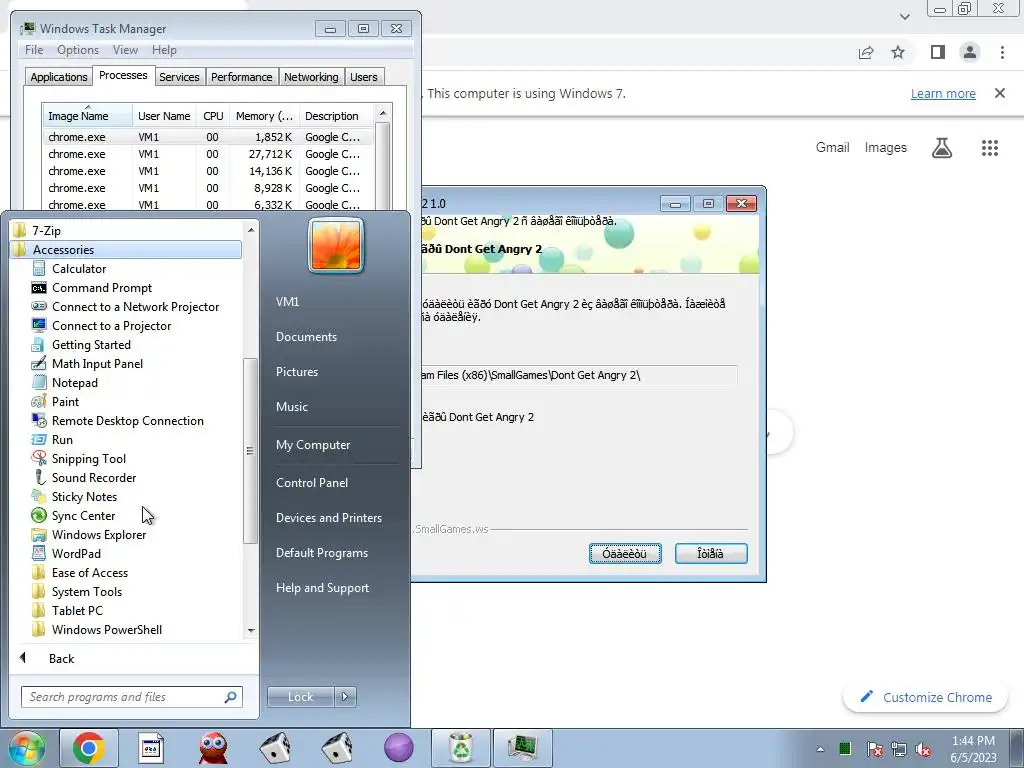Expand the 7-Zip folder
1024x768 pixels.
tap(46, 230)
